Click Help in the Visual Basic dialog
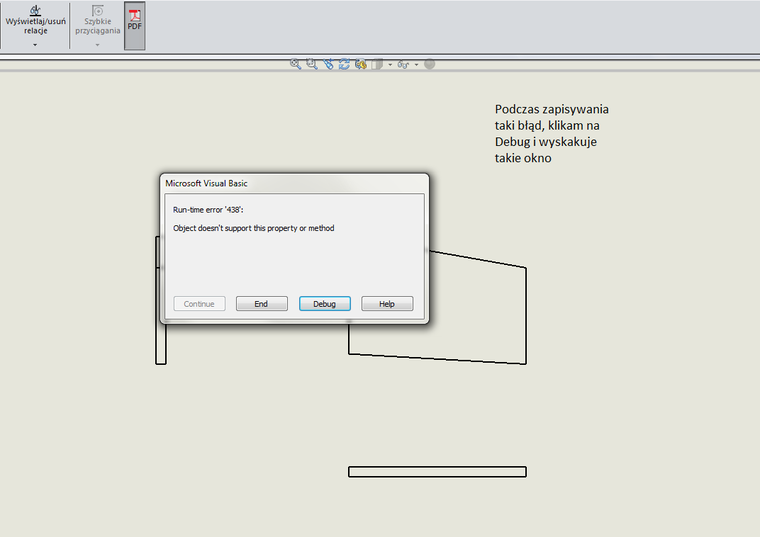 (387, 304)
